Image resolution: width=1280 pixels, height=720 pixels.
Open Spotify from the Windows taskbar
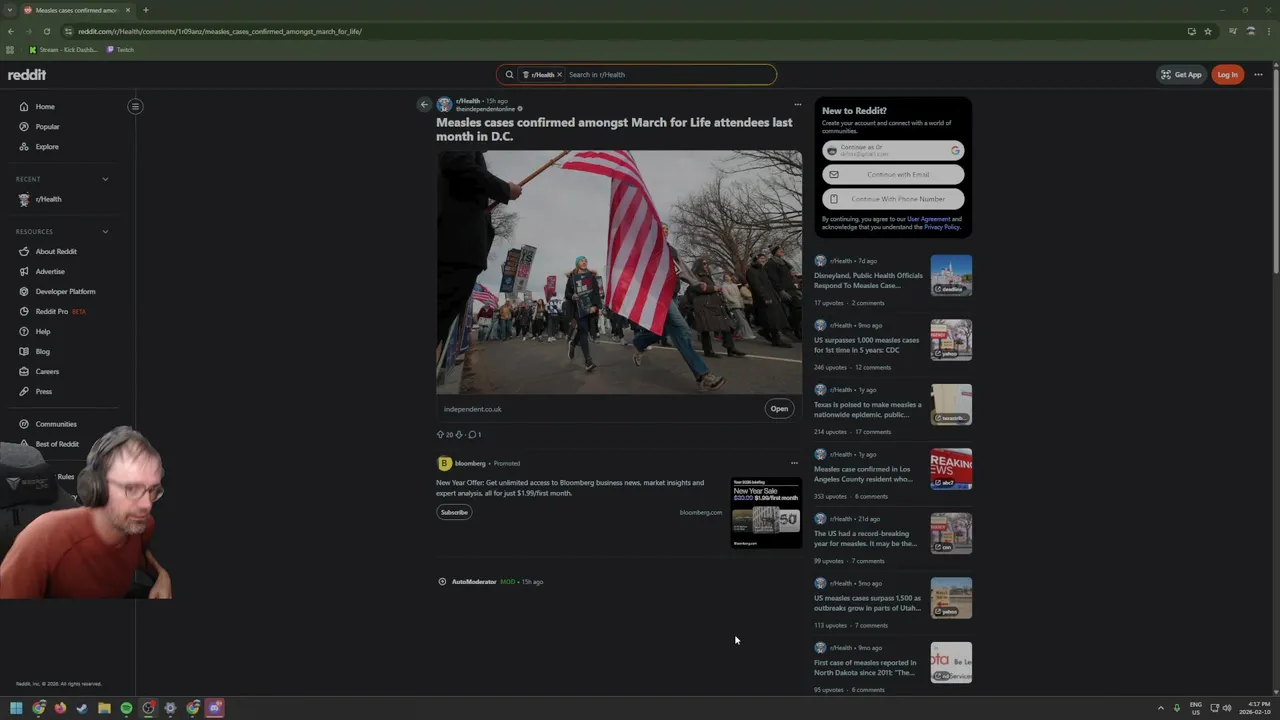(x=126, y=708)
